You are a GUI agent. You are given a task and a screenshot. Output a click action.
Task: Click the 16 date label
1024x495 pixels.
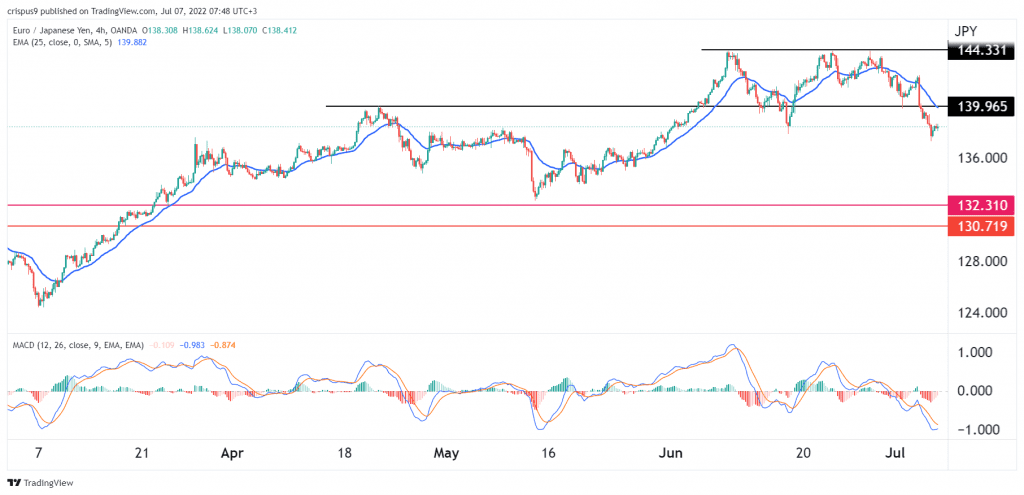click(547, 452)
